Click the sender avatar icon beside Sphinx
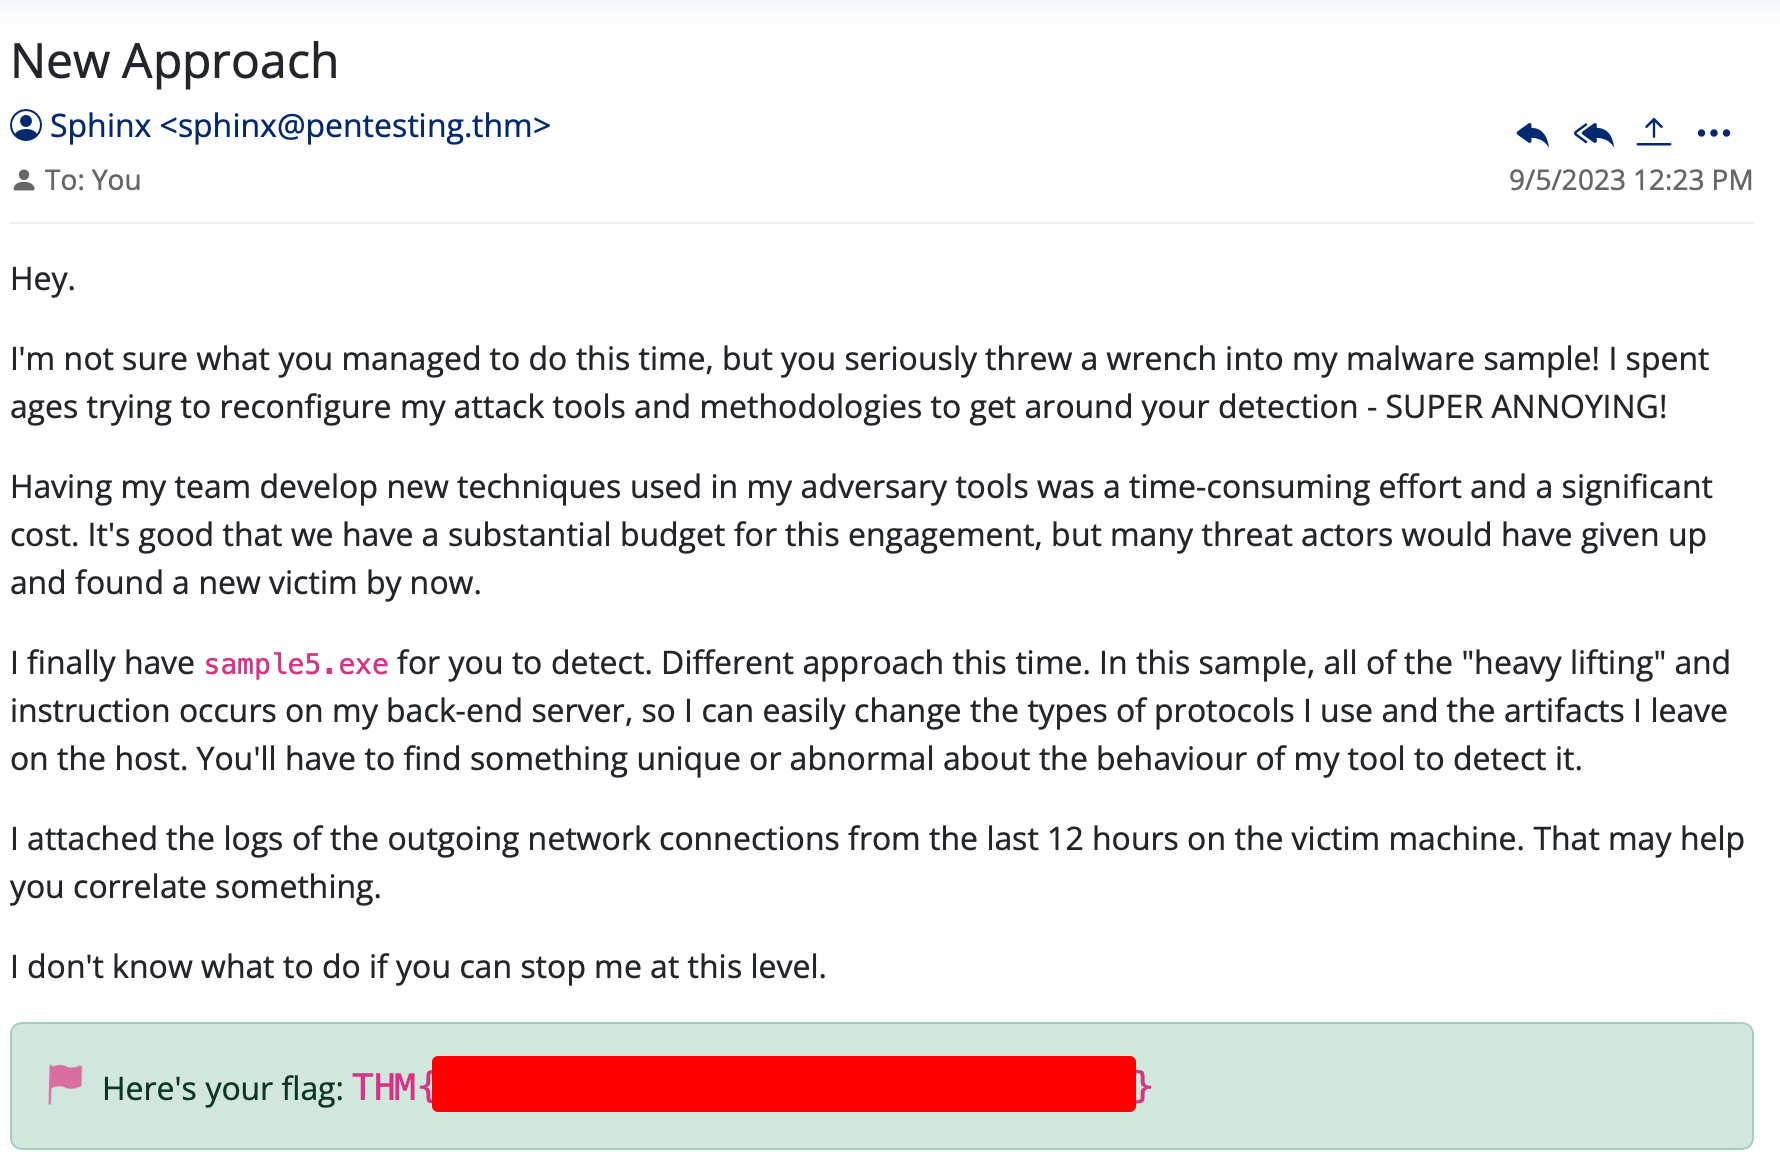The height and width of the screenshot is (1174, 1780). coord(26,126)
